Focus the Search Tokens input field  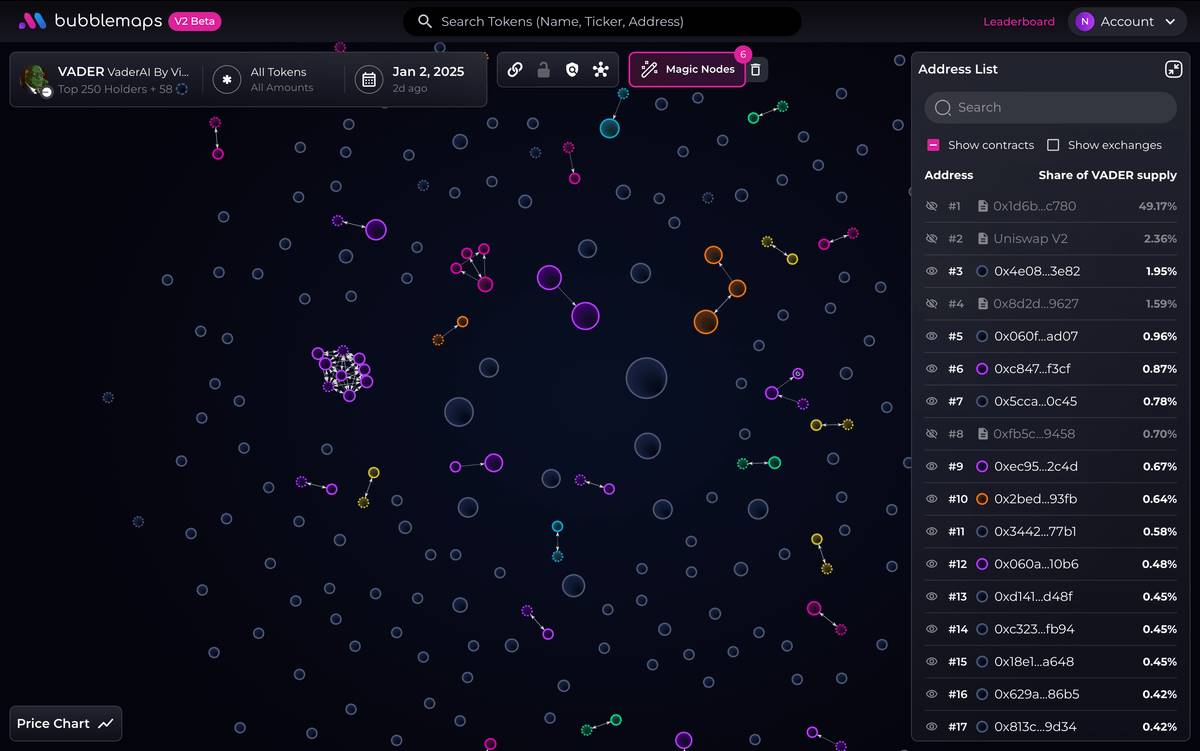click(602, 21)
